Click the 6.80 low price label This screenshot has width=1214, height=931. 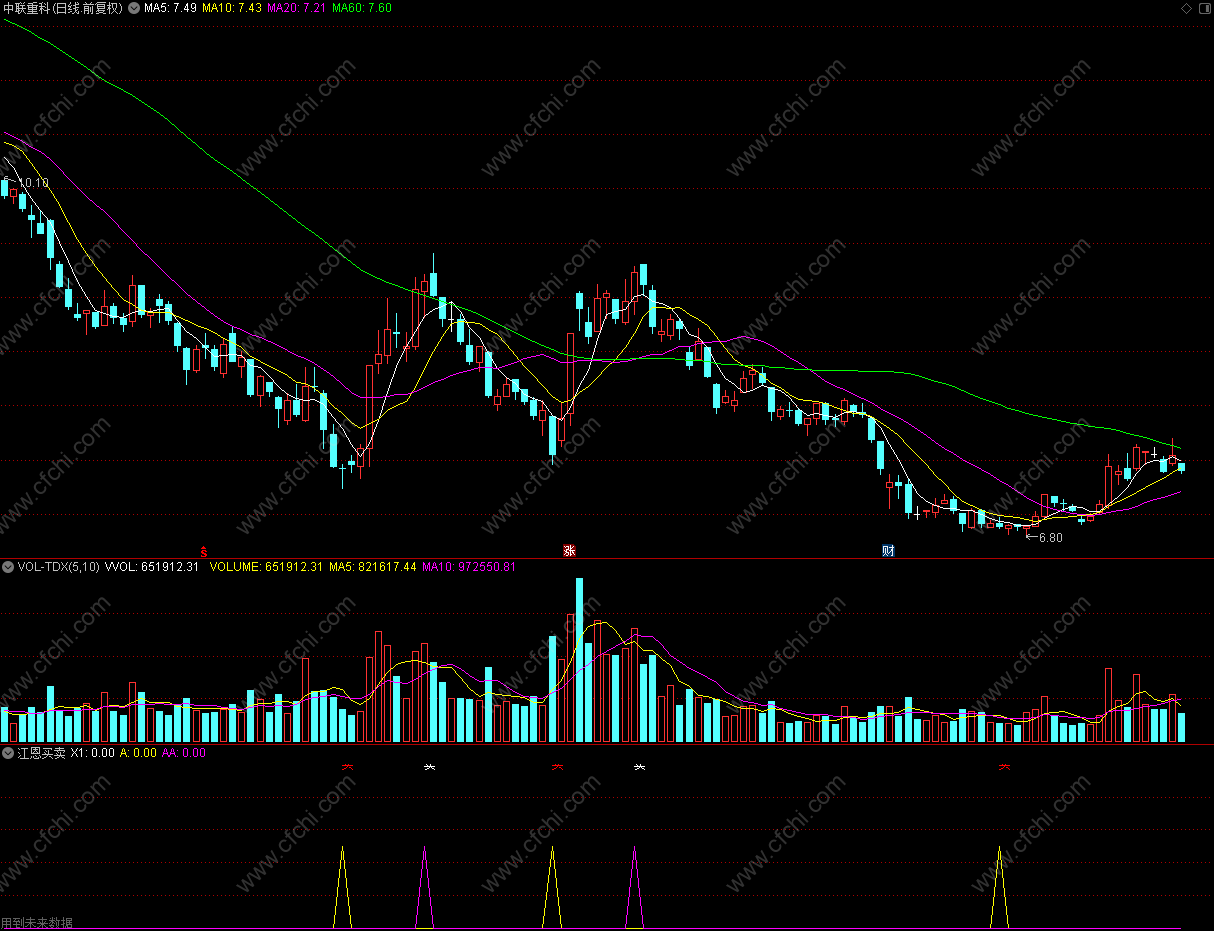click(x=1050, y=538)
